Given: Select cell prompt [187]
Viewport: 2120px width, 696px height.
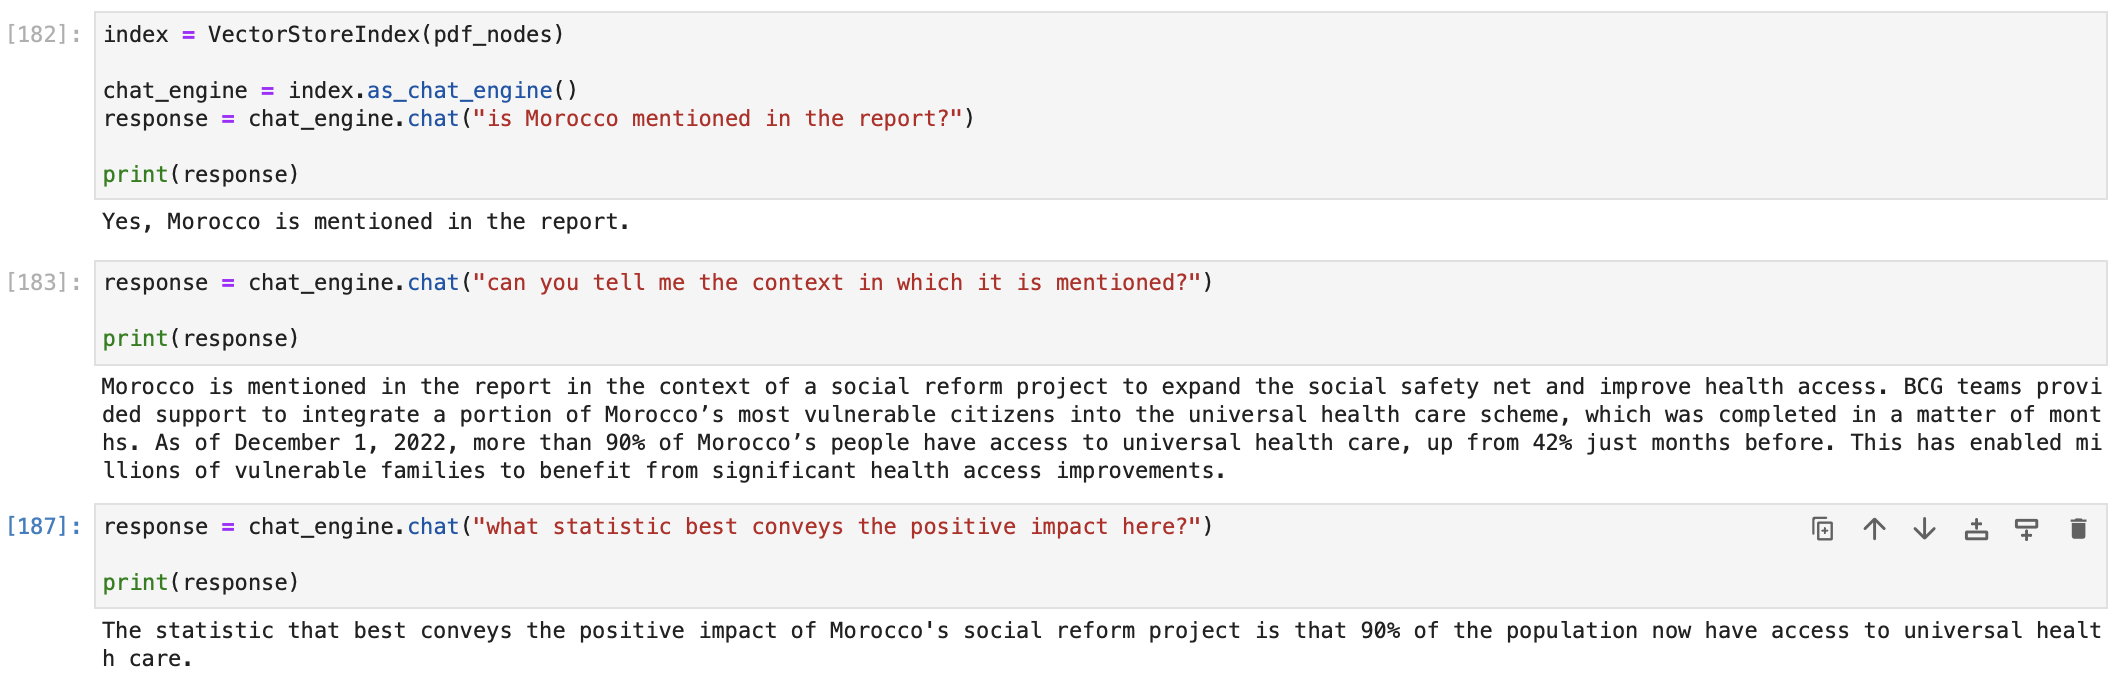Looking at the screenshot, I should pyautogui.click(x=43, y=527).
